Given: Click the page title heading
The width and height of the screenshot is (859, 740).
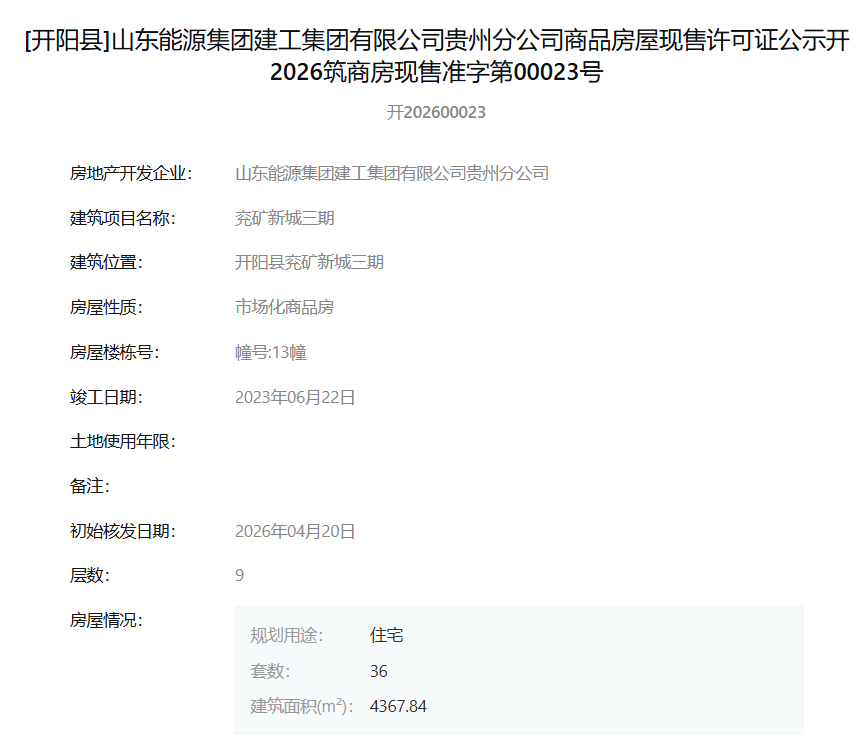Looking at the screenshot, I should [x=436, y=56].
